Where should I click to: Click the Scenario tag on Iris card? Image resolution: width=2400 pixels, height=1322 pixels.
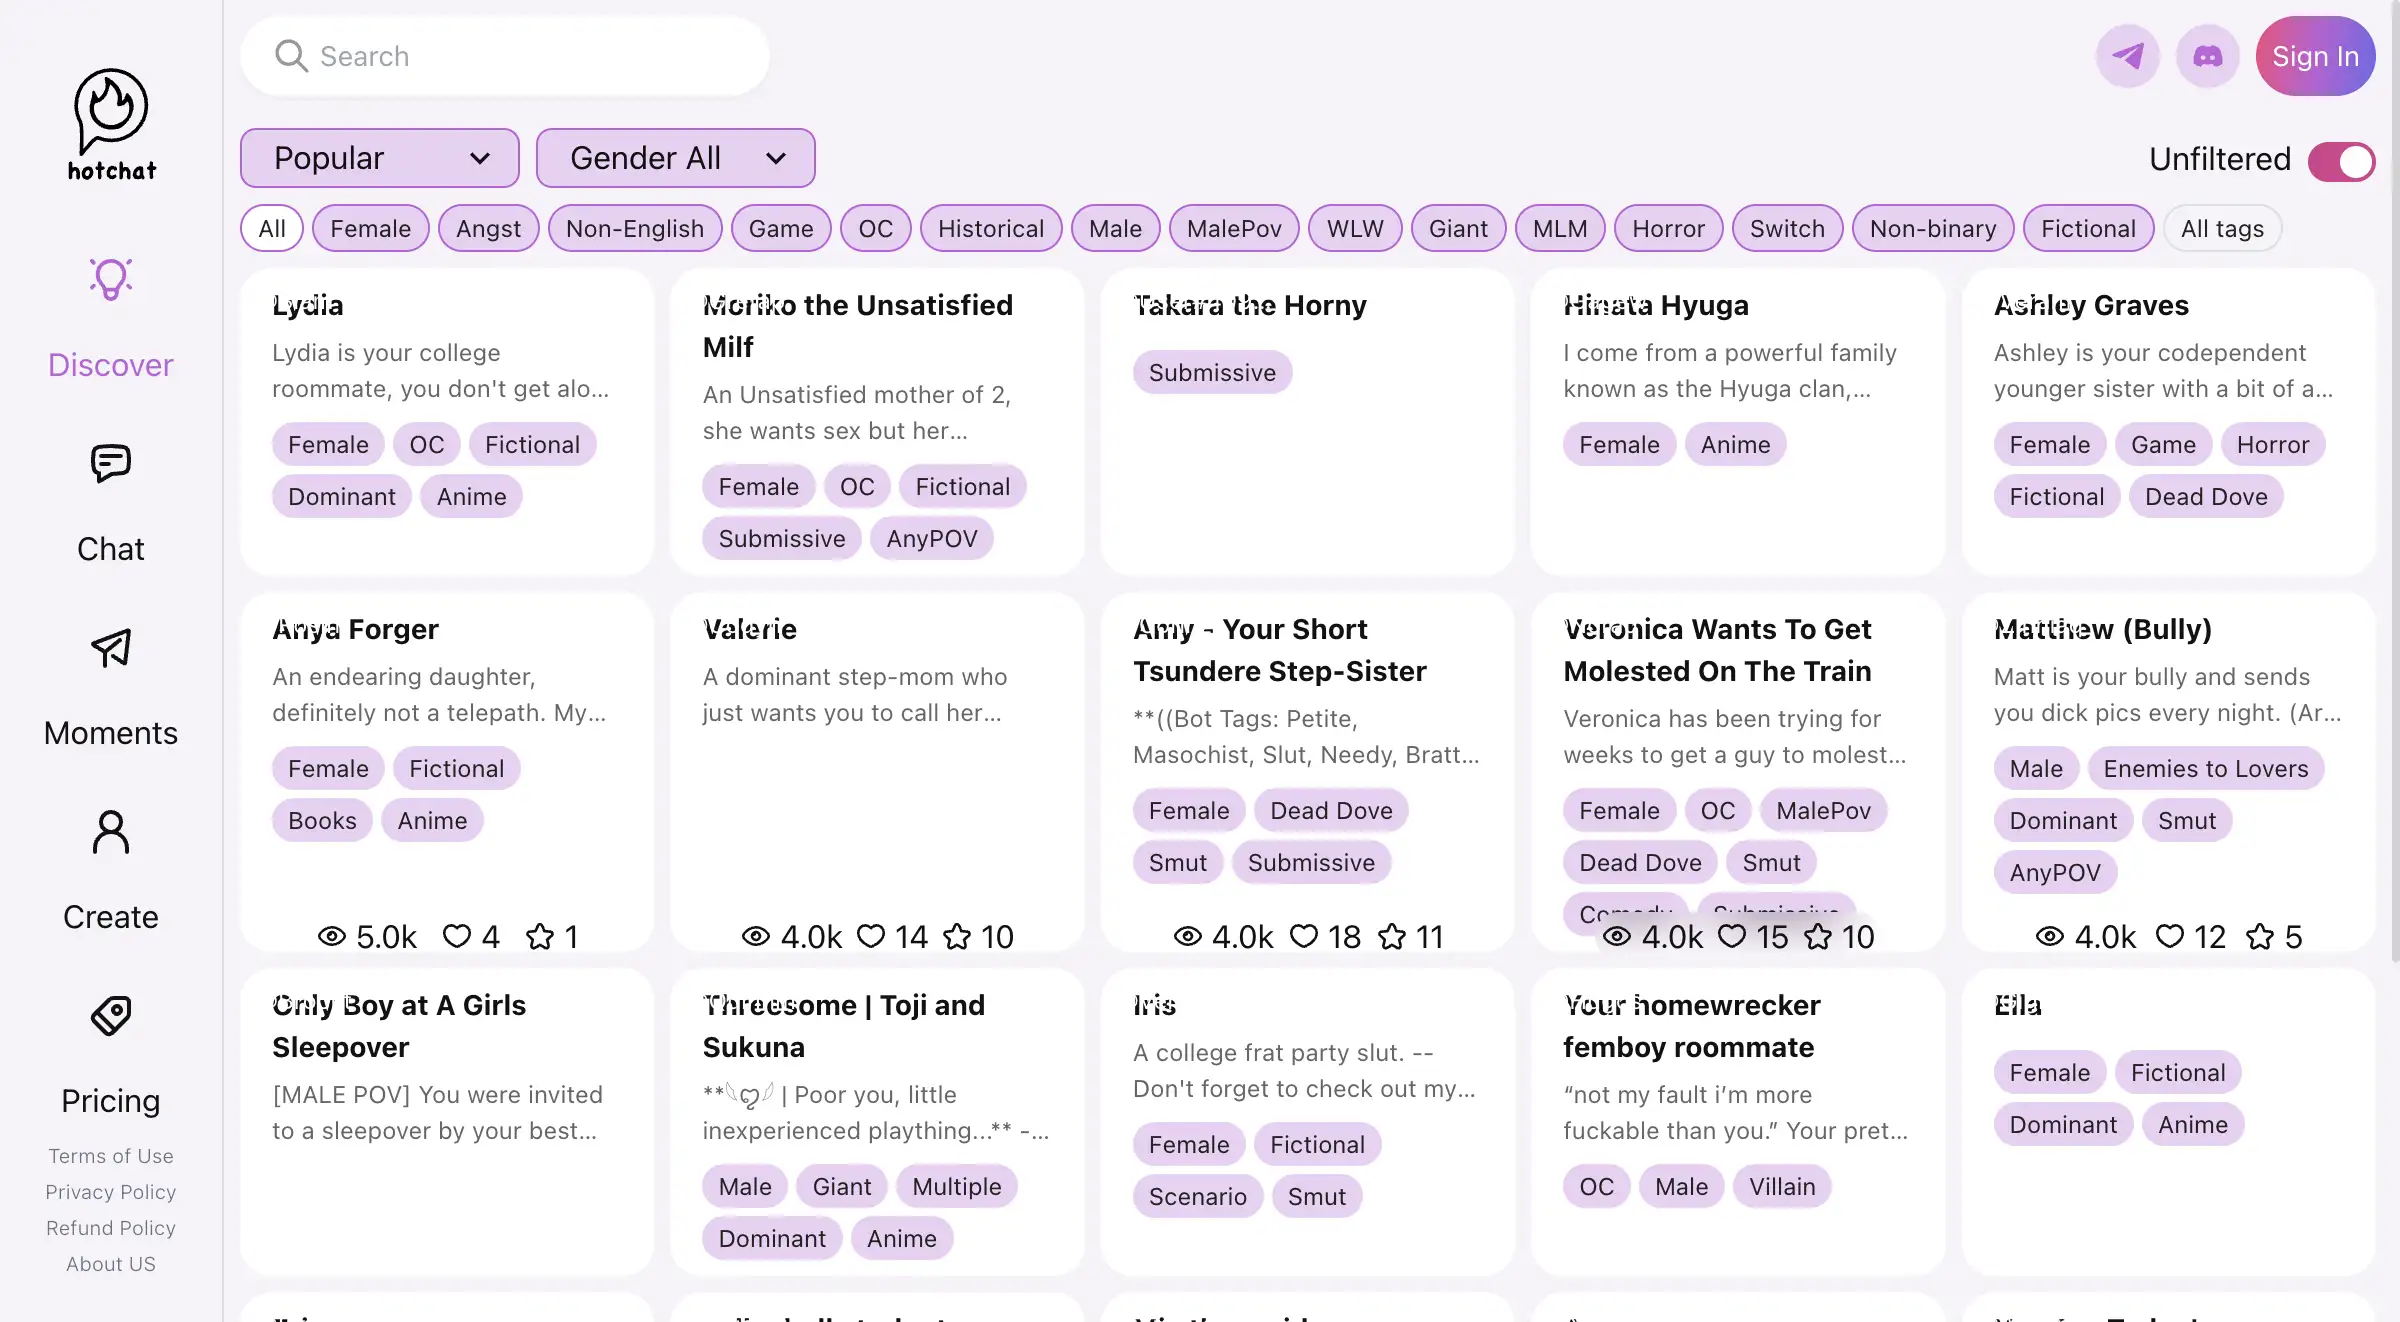(1198, 1197)
